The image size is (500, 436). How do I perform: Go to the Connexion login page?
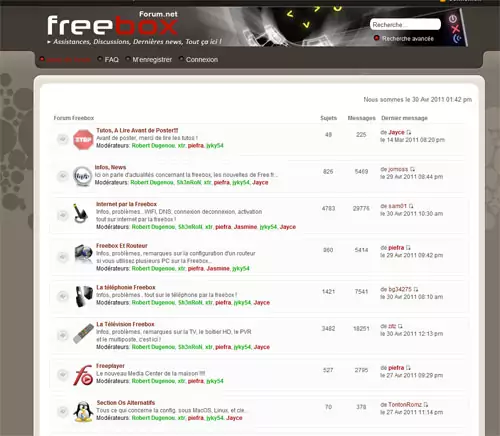202,60
